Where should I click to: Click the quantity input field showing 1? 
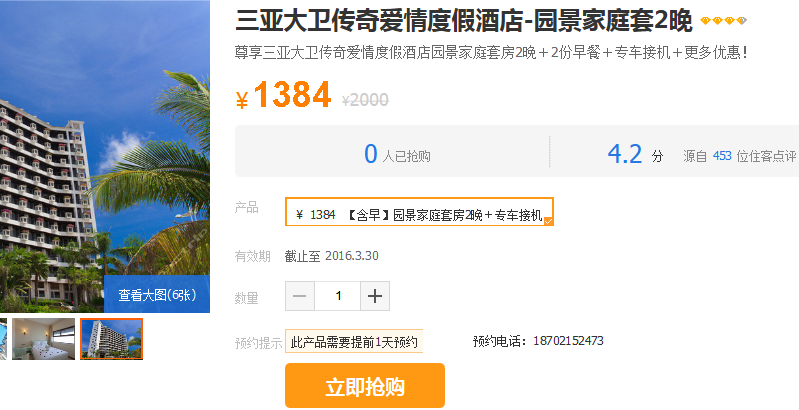(337, 296)
